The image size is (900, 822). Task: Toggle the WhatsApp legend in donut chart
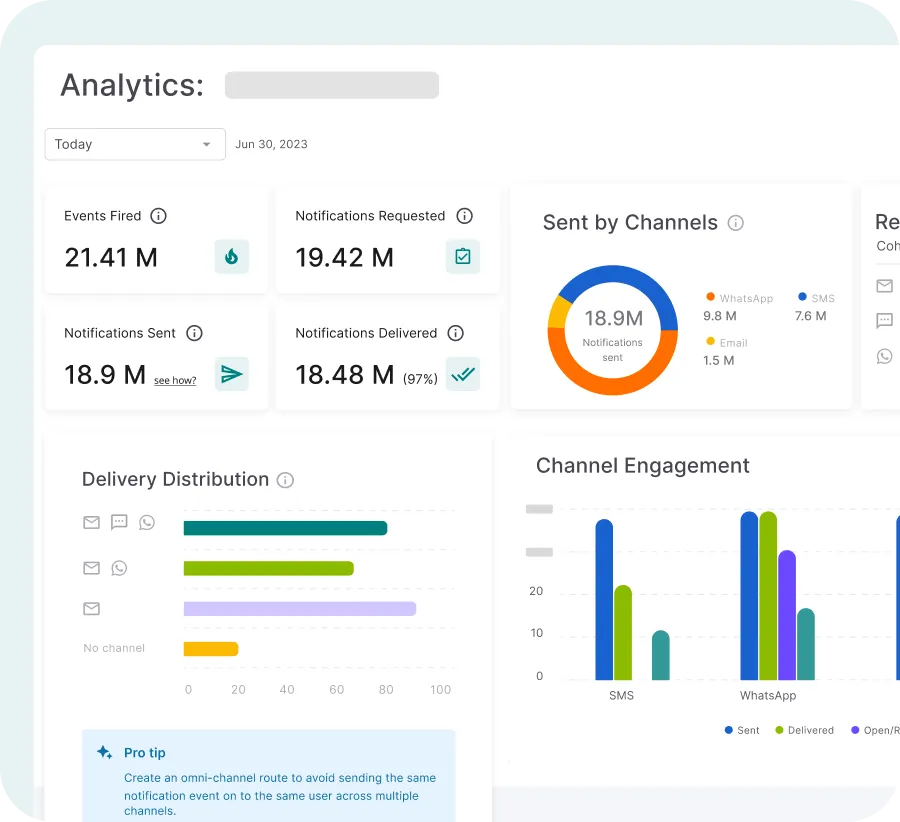click(x=740, y=298)
